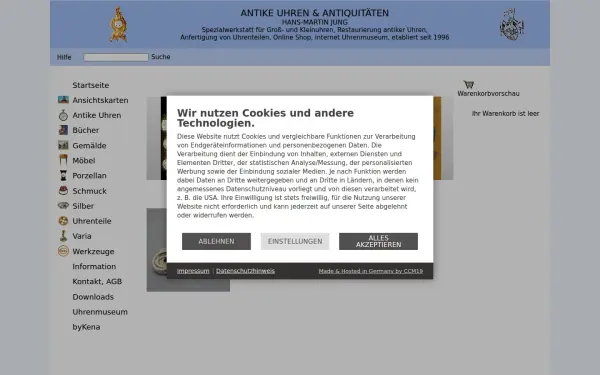The image size is (600, 375).
Task: Click the Porzellan category icon
Action: [63, 176]
